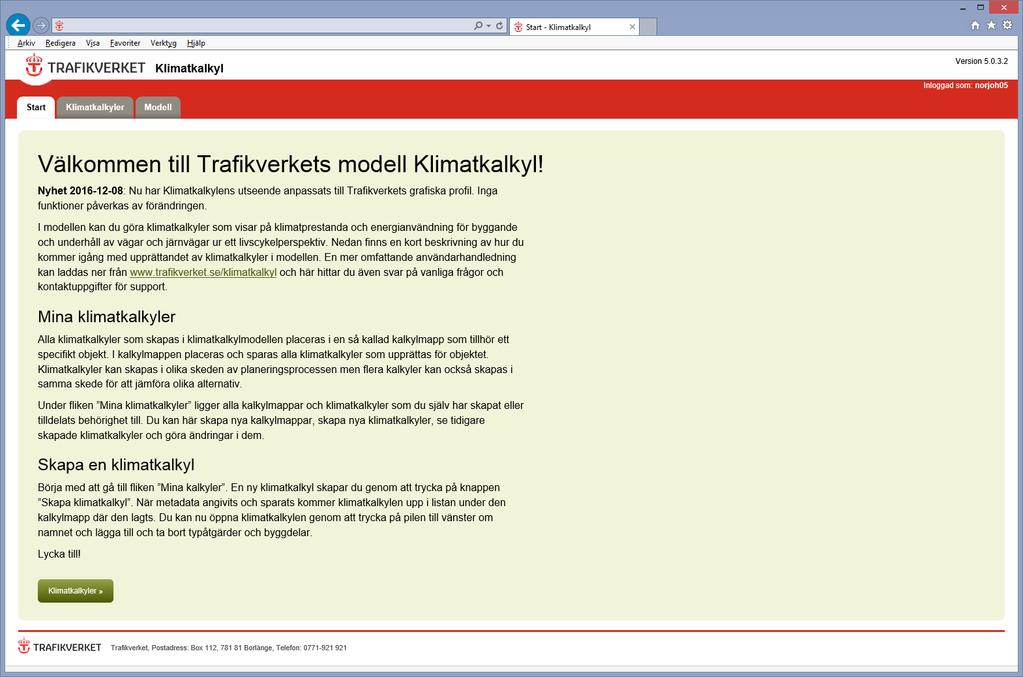Close the browser window

[1003, 7]
